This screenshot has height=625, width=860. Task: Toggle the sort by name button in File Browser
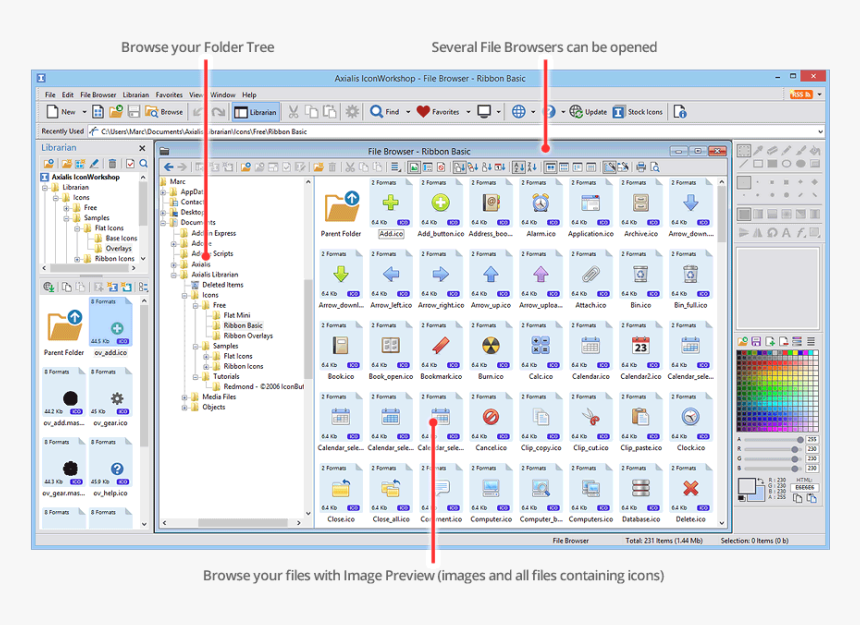click(459, 167)
